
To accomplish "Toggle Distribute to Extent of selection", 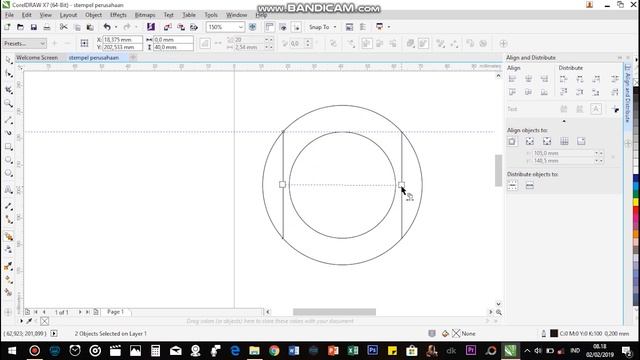I will pos(512,186).
